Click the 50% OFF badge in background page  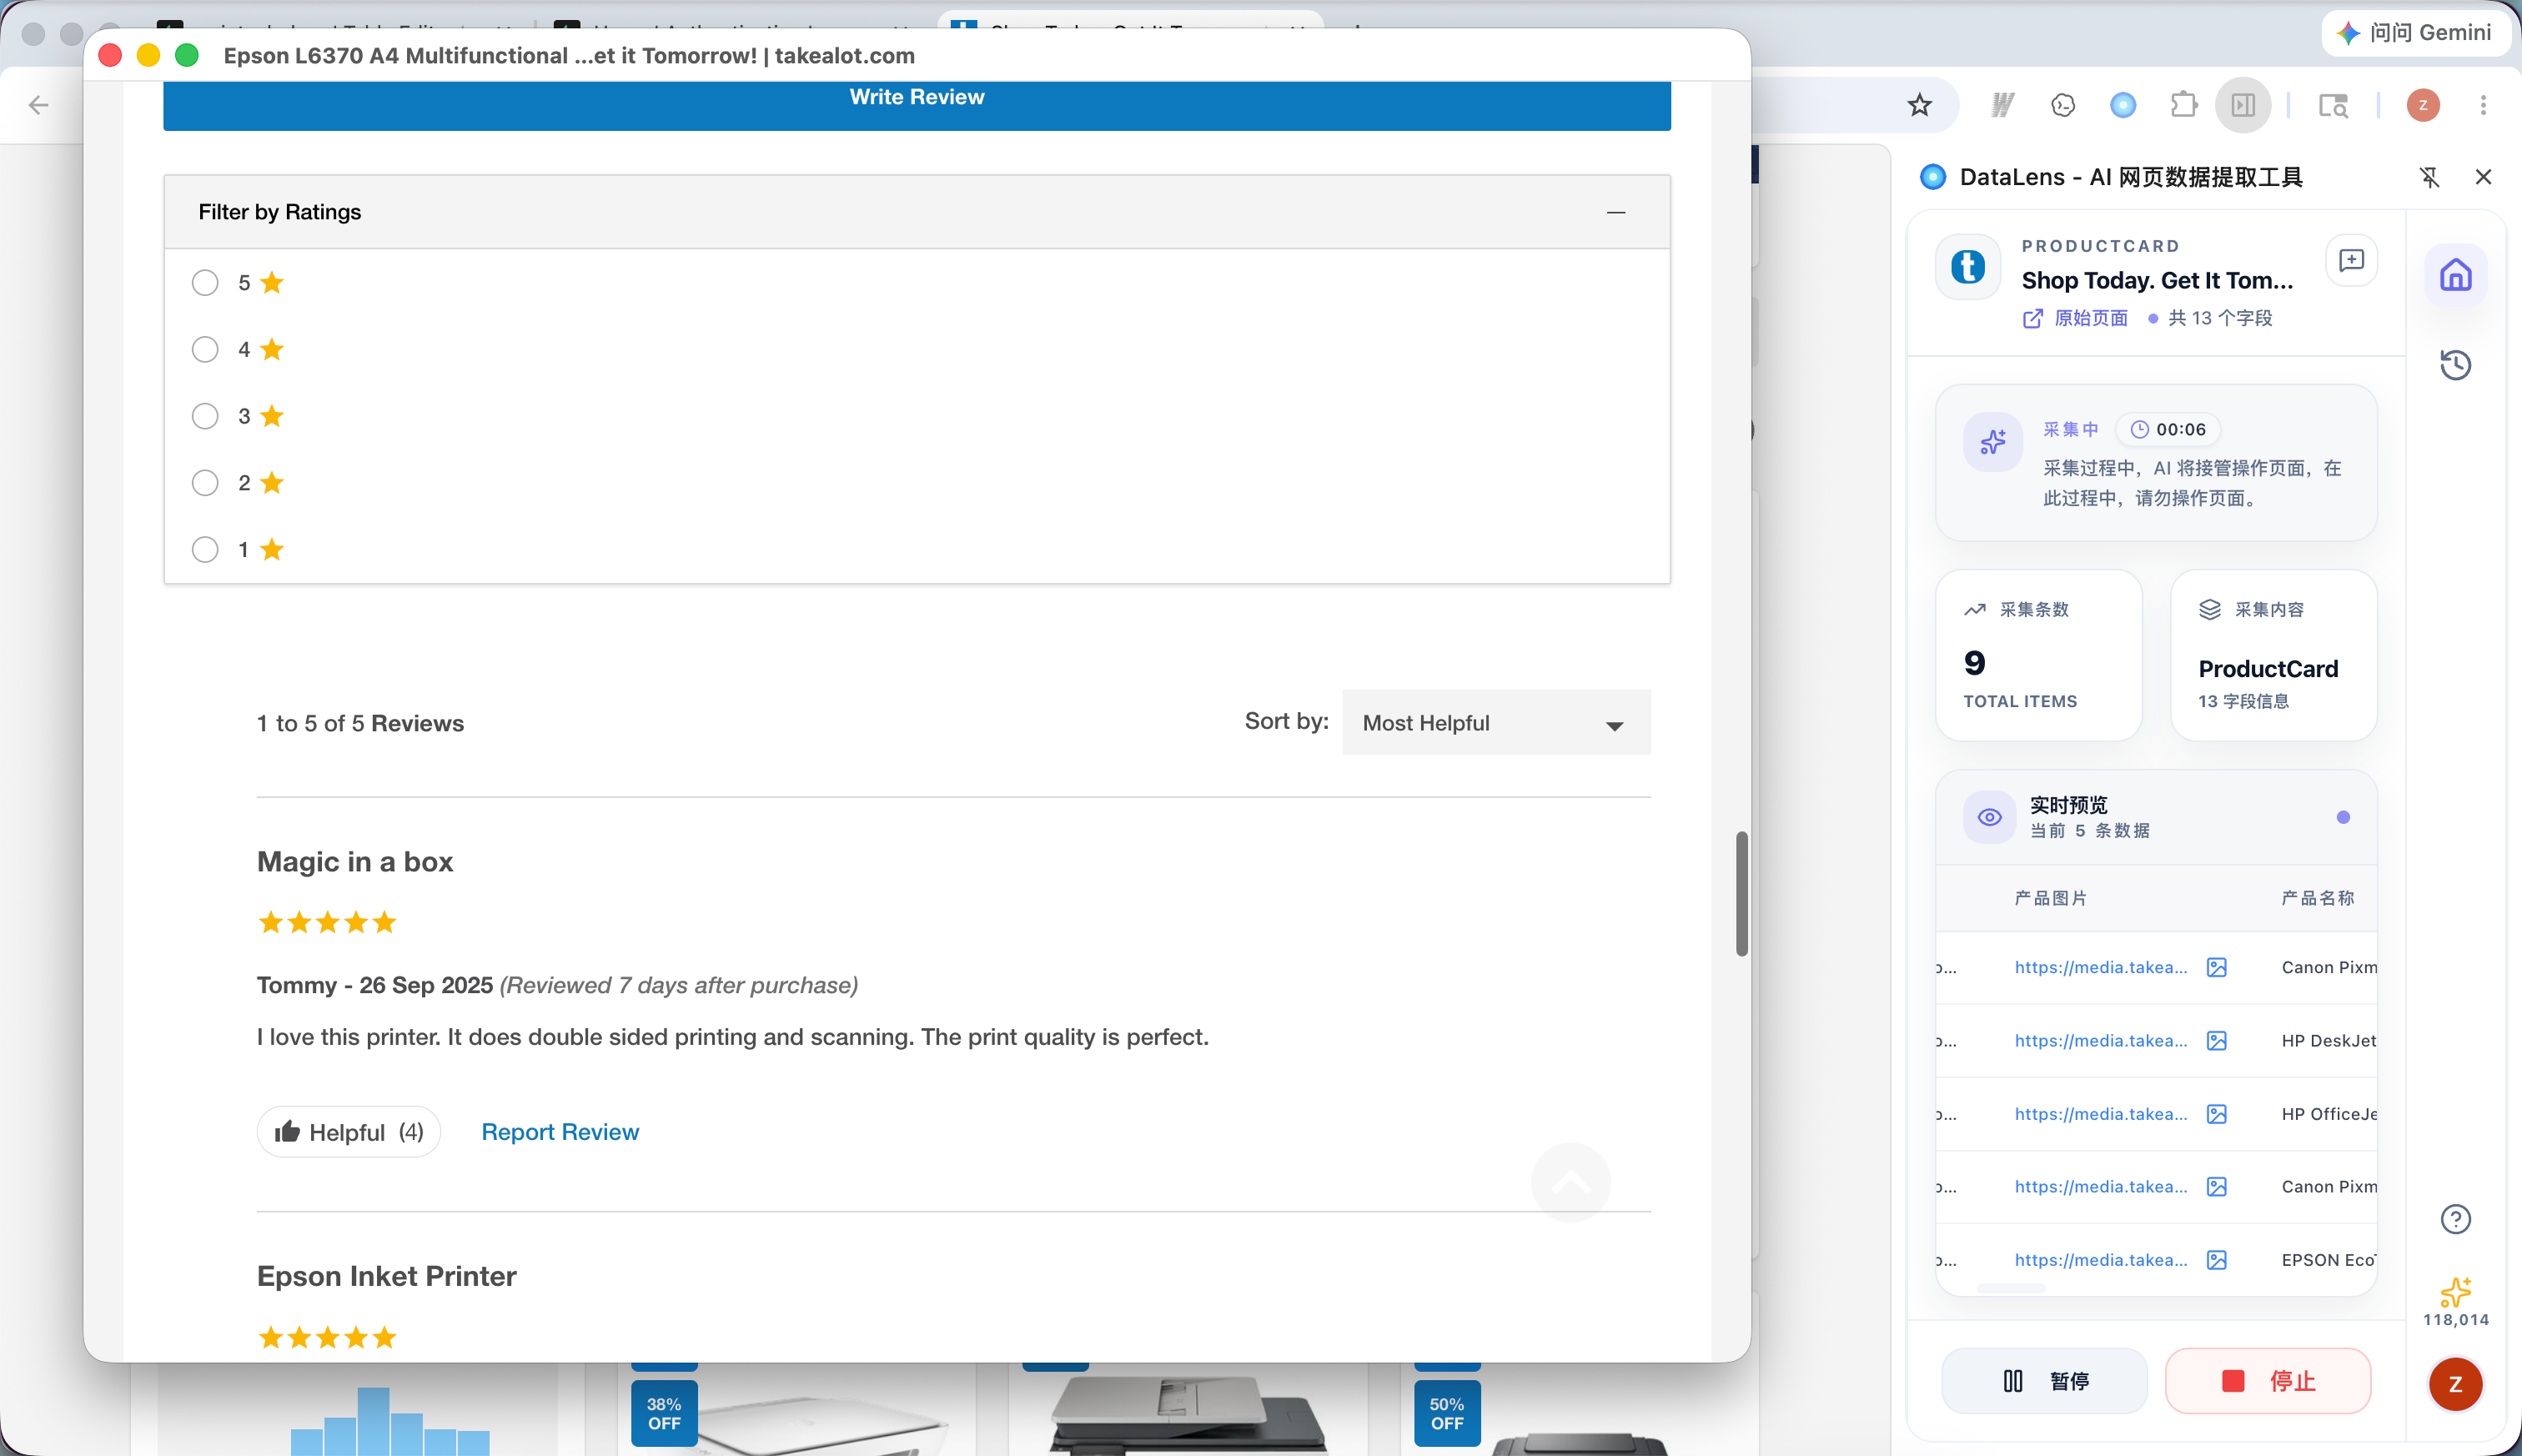[1446, 1413]
